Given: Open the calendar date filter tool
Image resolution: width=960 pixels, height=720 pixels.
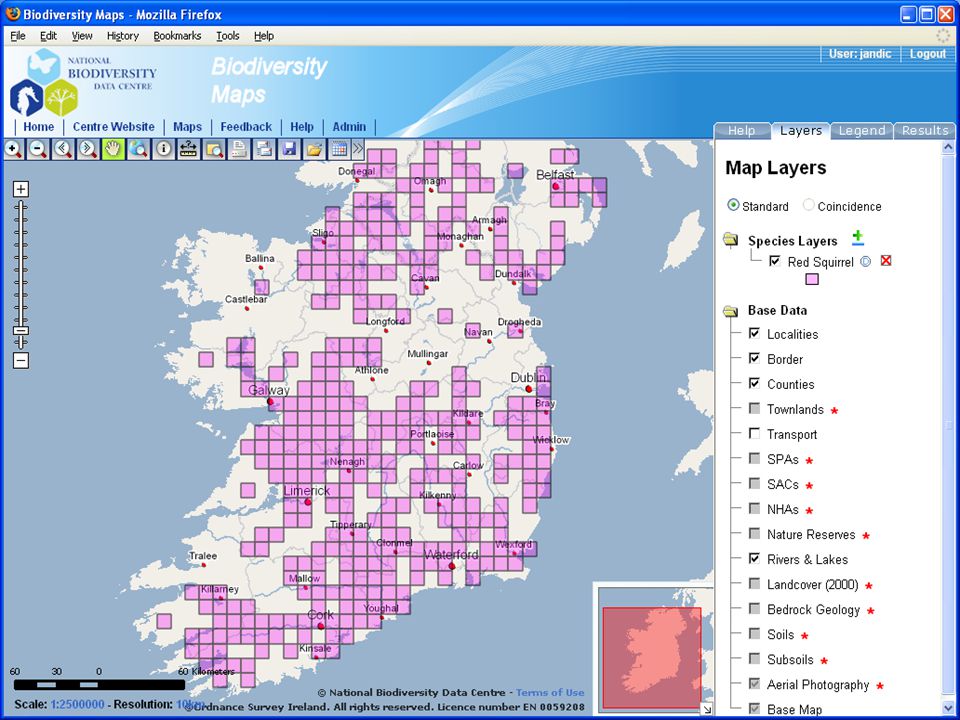Looking at the screenshot, I should click(339, 149).
